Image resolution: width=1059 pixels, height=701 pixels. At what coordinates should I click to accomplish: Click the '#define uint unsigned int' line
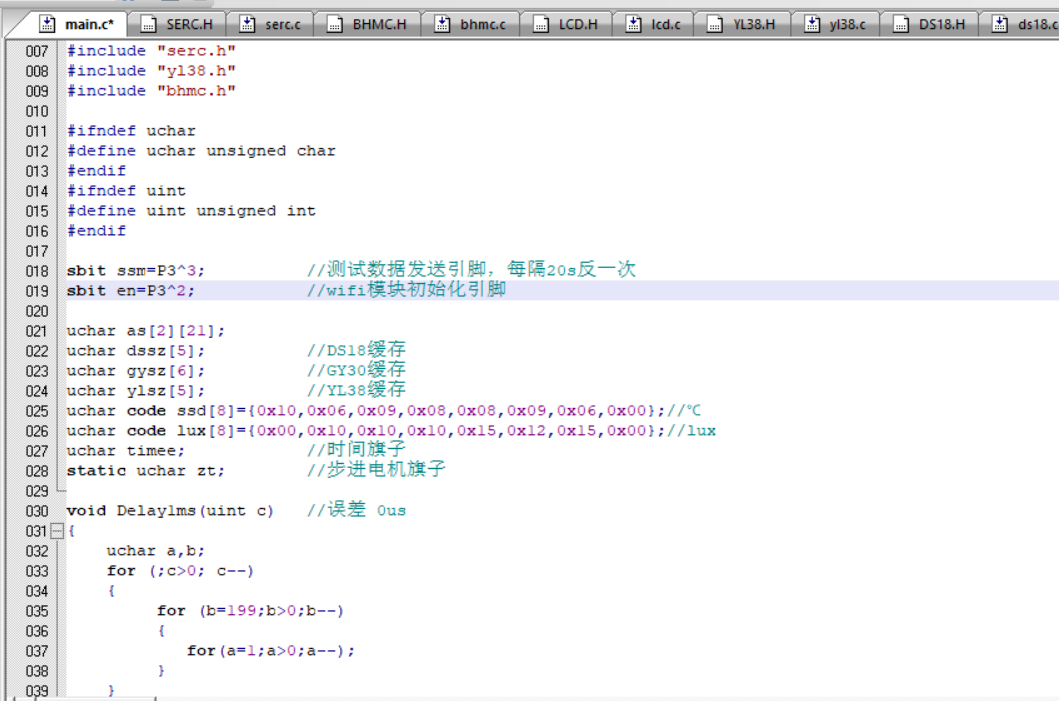pos(191,211)
